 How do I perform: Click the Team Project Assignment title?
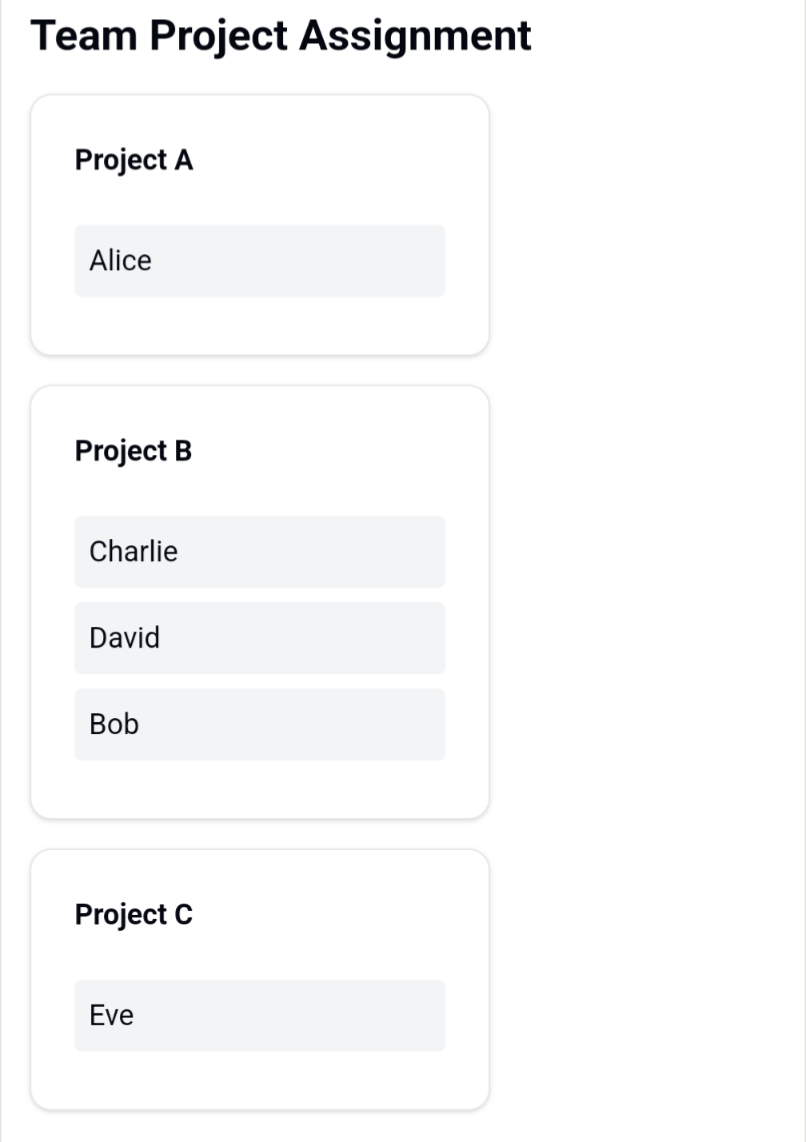point(281,36)
